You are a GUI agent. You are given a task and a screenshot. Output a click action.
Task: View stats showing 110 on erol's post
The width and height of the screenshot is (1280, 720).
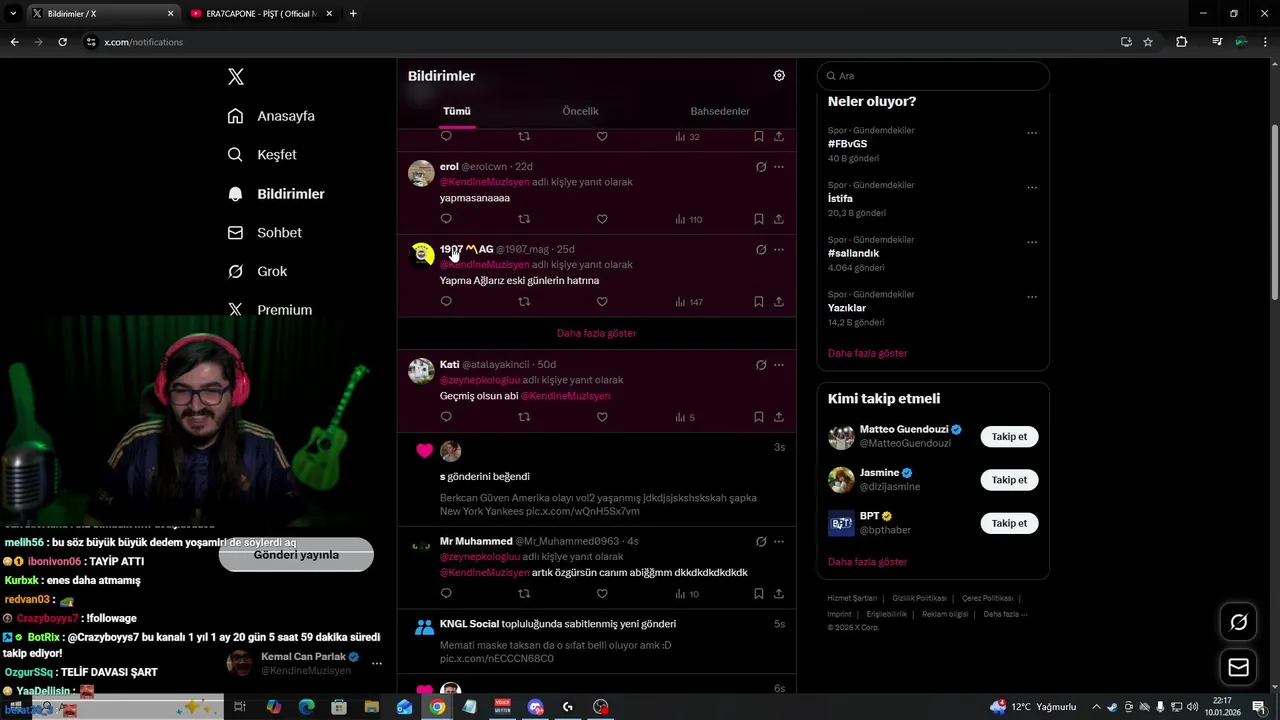point(688,219)
